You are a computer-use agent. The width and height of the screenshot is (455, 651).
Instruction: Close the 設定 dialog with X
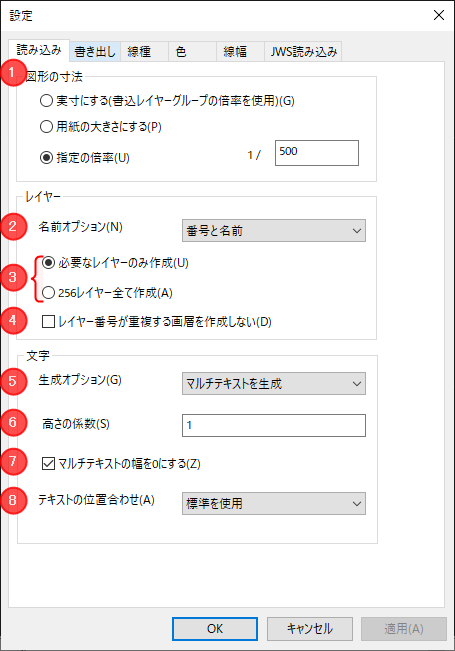pyautogui.click(x=439, y=15)
